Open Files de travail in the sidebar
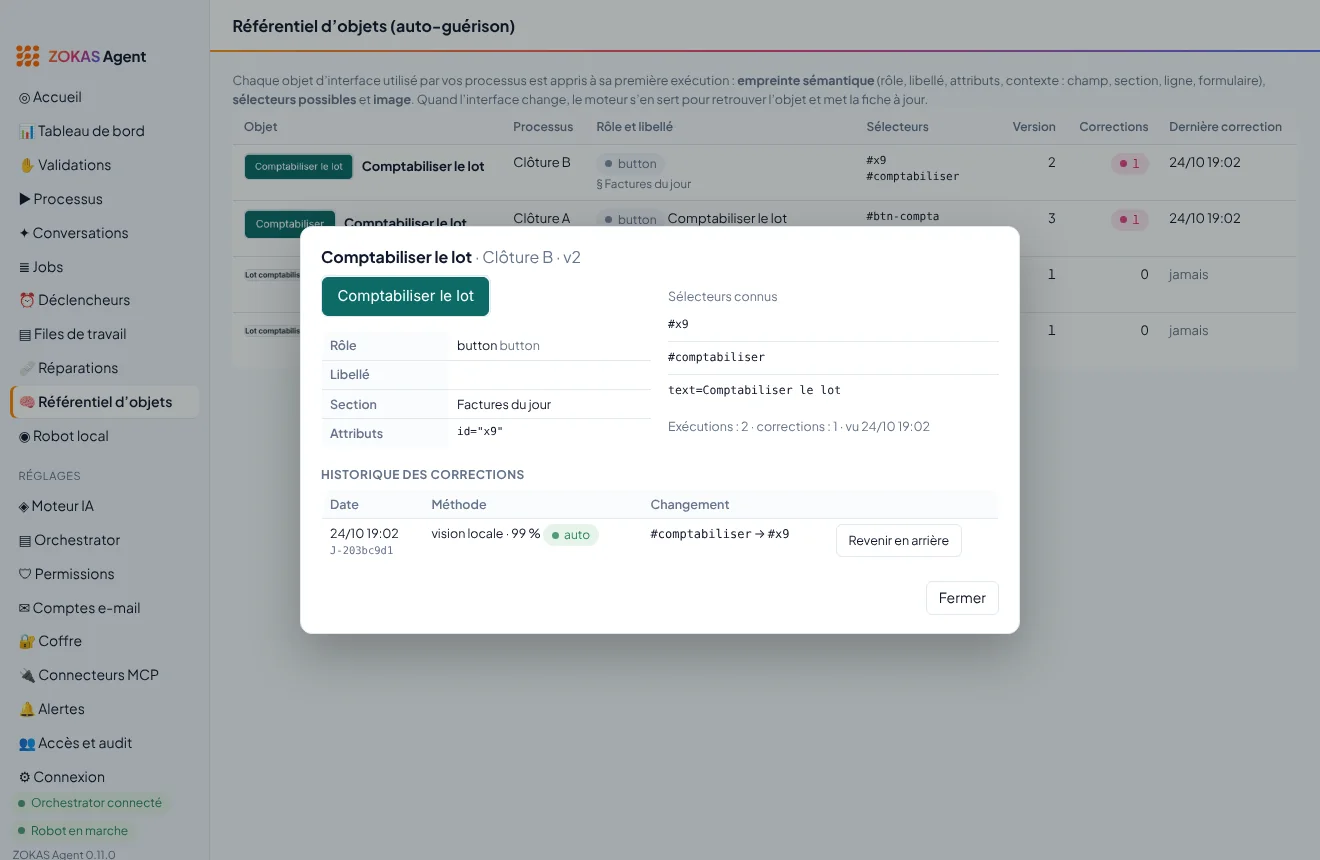The image size is (1320, 860). 105,334
